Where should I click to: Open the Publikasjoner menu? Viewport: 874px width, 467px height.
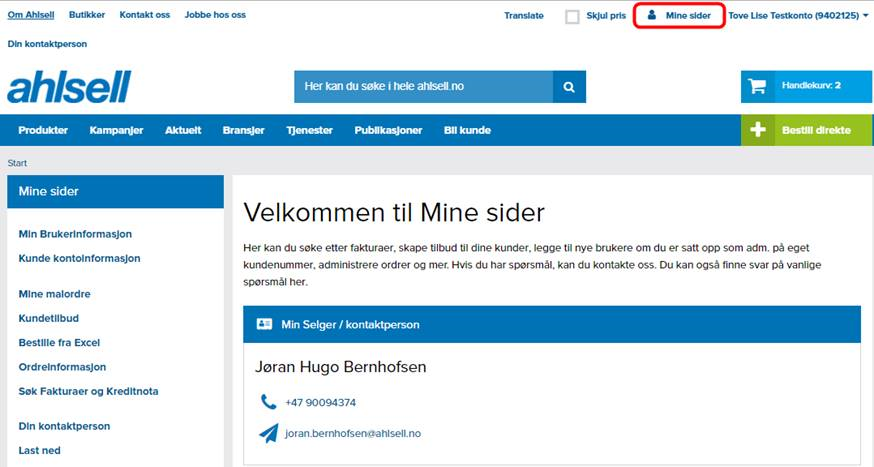(388, 130)
